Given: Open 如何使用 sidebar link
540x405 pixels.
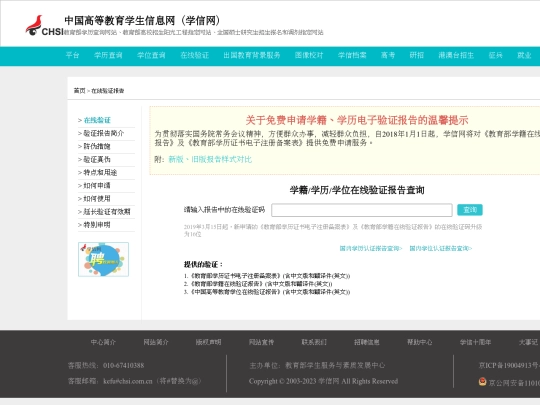Looking at the screenshot, I should point(97,199).
